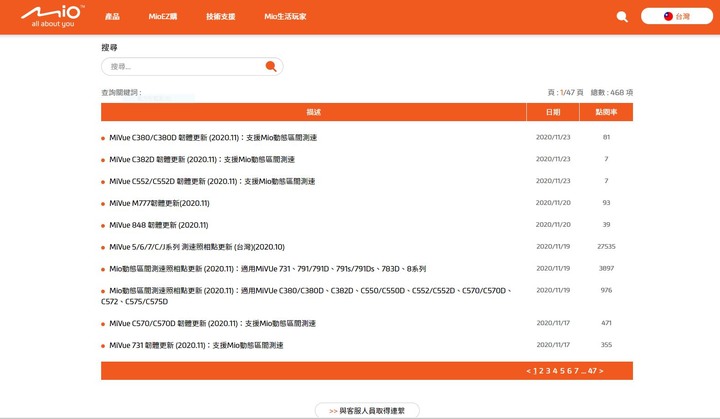Click the 27535 click count value
This screenshot has width=720, height=419.
[606, 247]
